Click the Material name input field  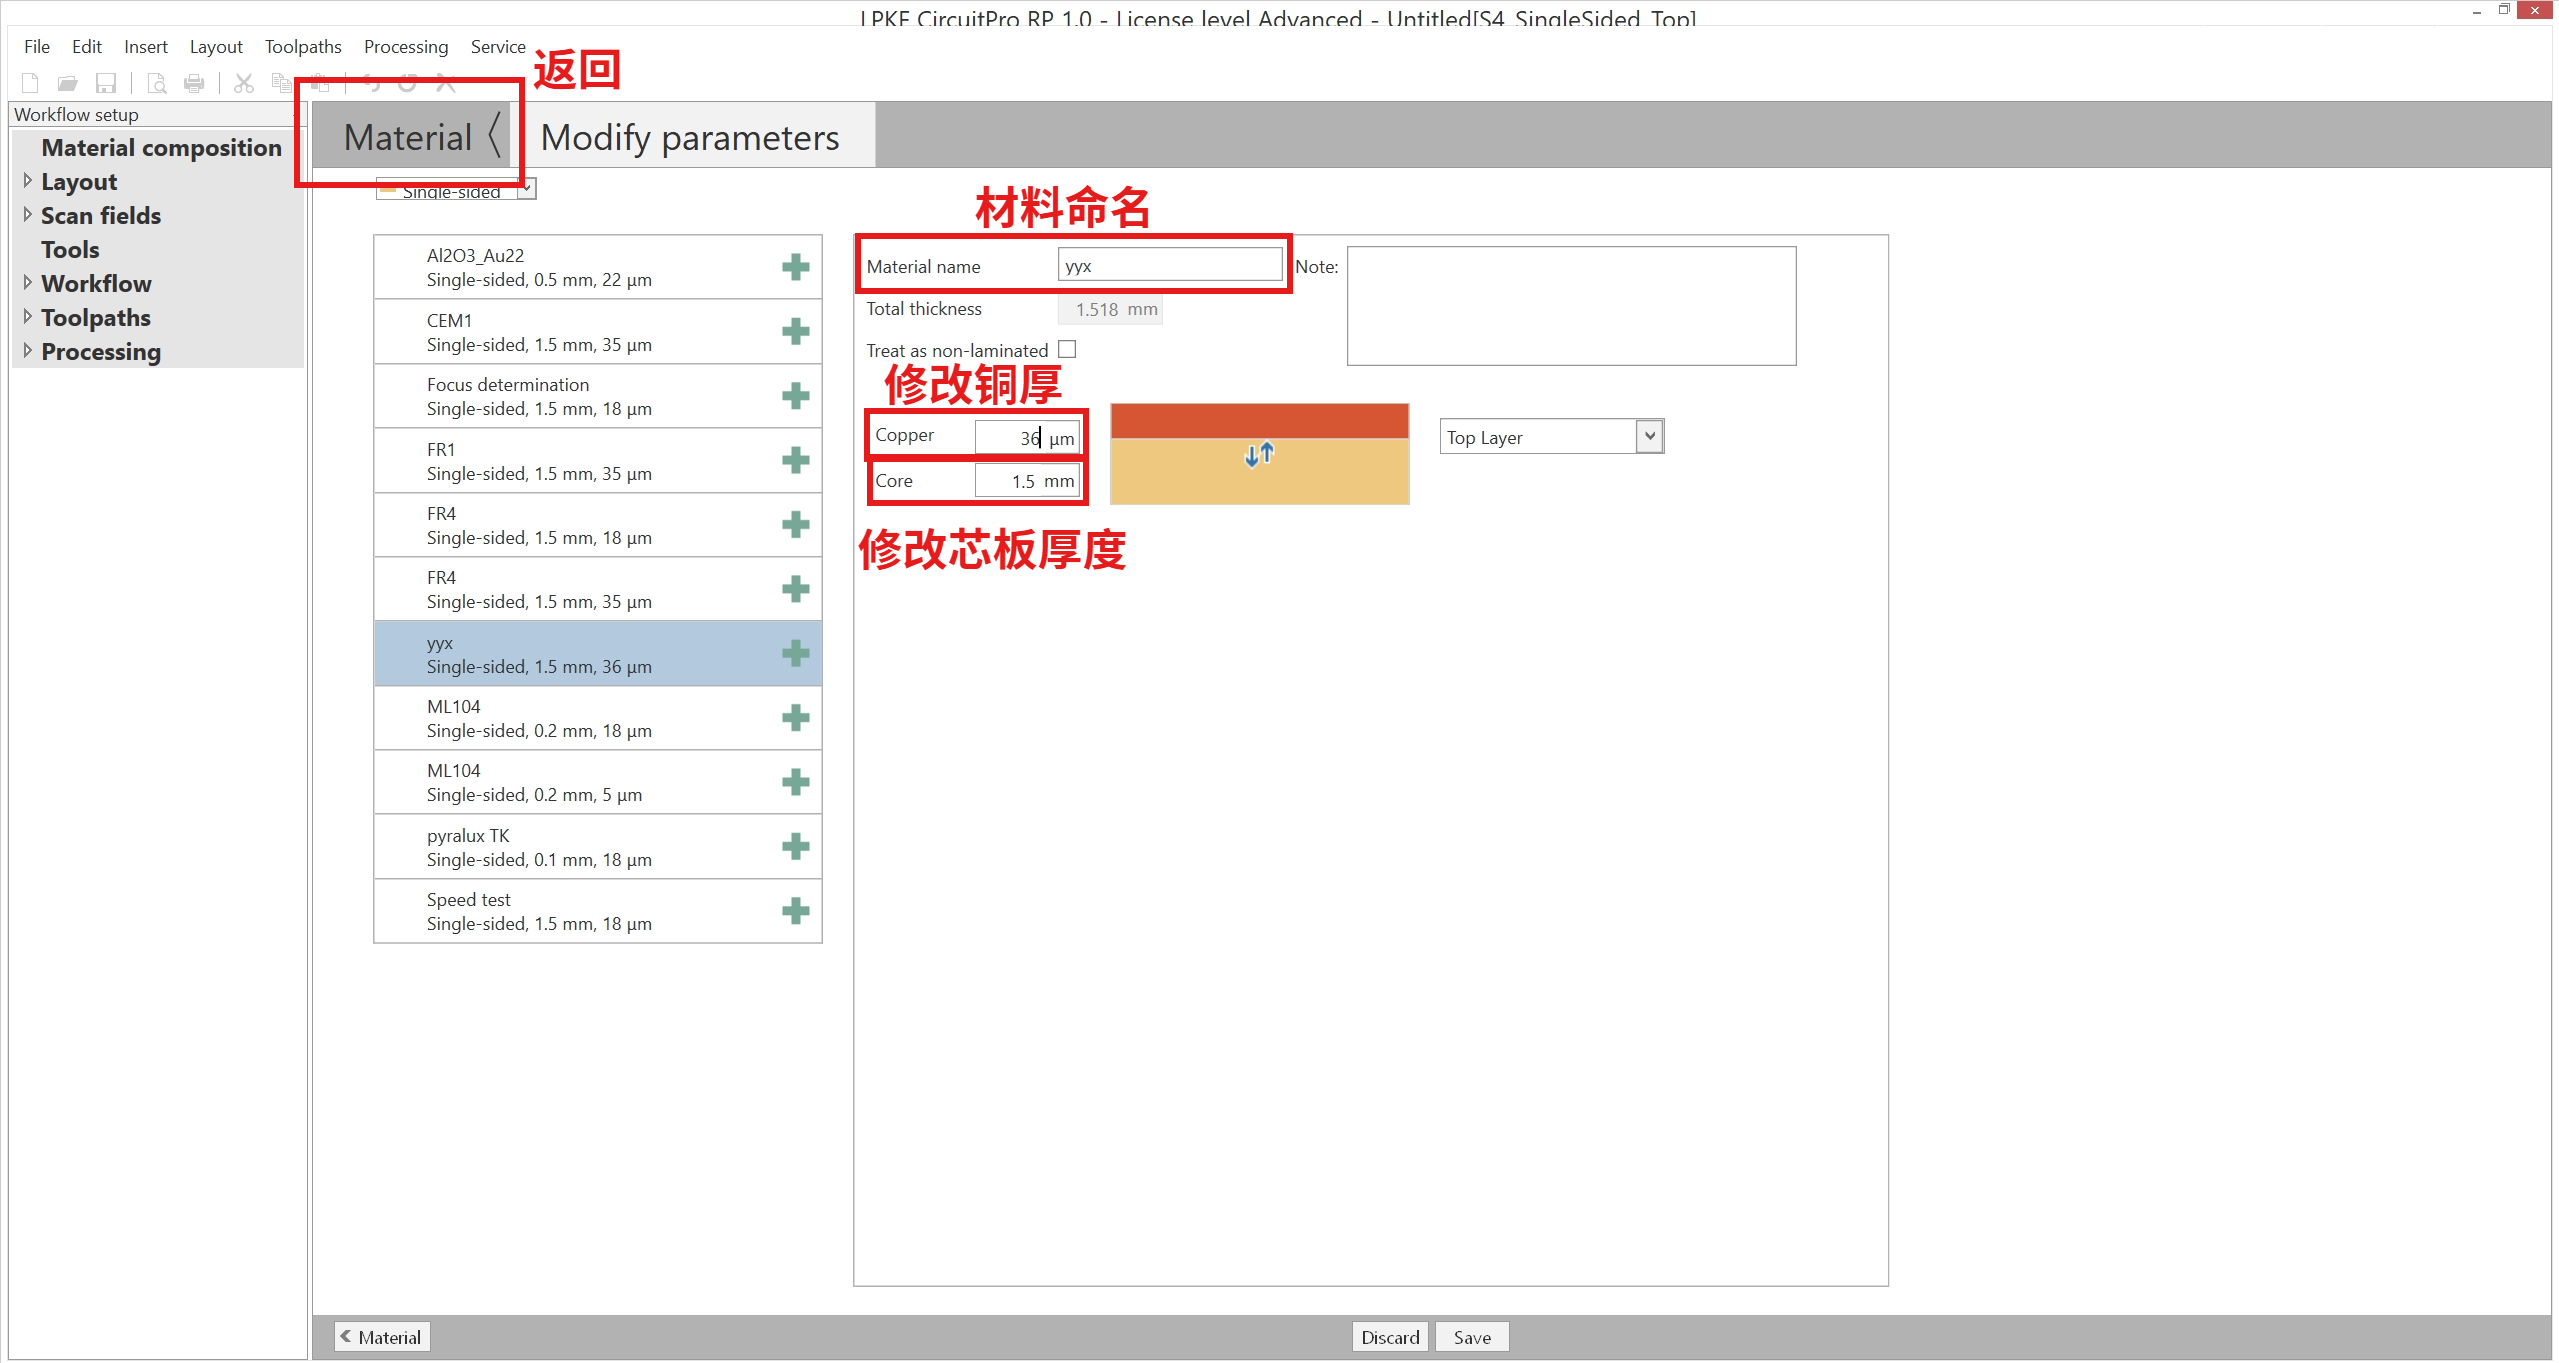click(1168, 266)
